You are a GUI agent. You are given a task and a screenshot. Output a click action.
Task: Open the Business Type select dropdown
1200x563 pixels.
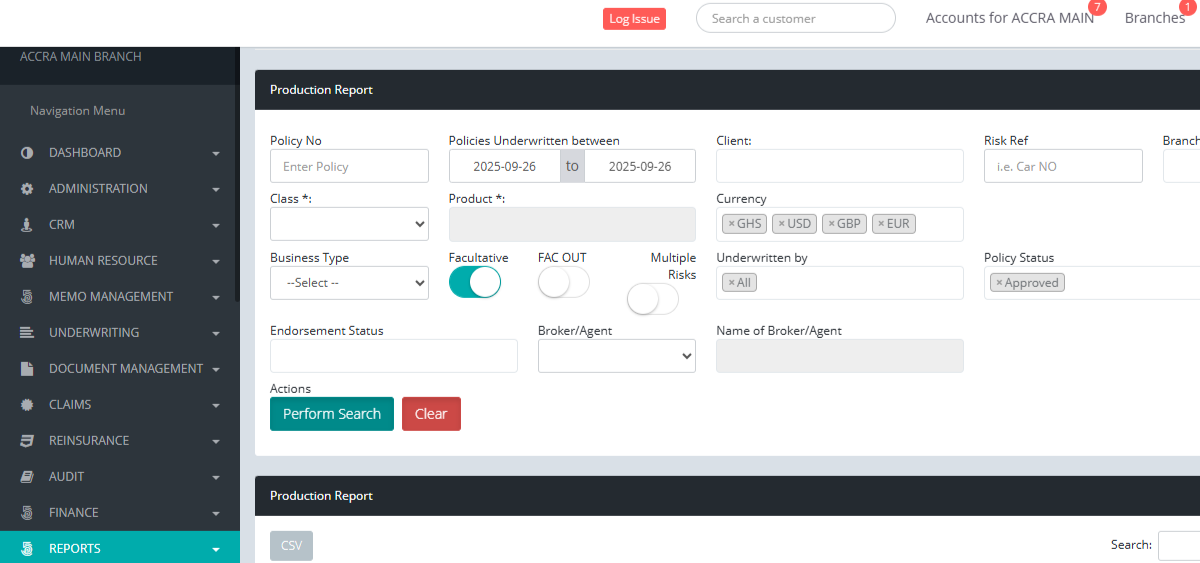349,283
